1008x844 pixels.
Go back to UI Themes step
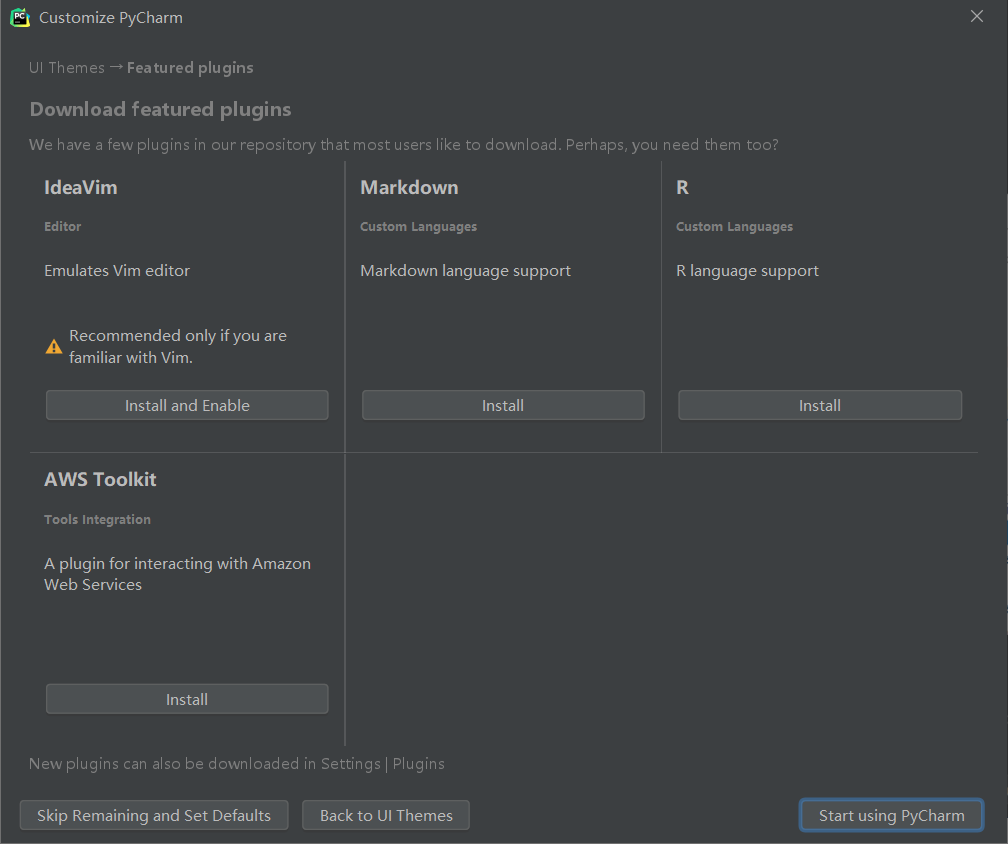(x=386, y=816)
